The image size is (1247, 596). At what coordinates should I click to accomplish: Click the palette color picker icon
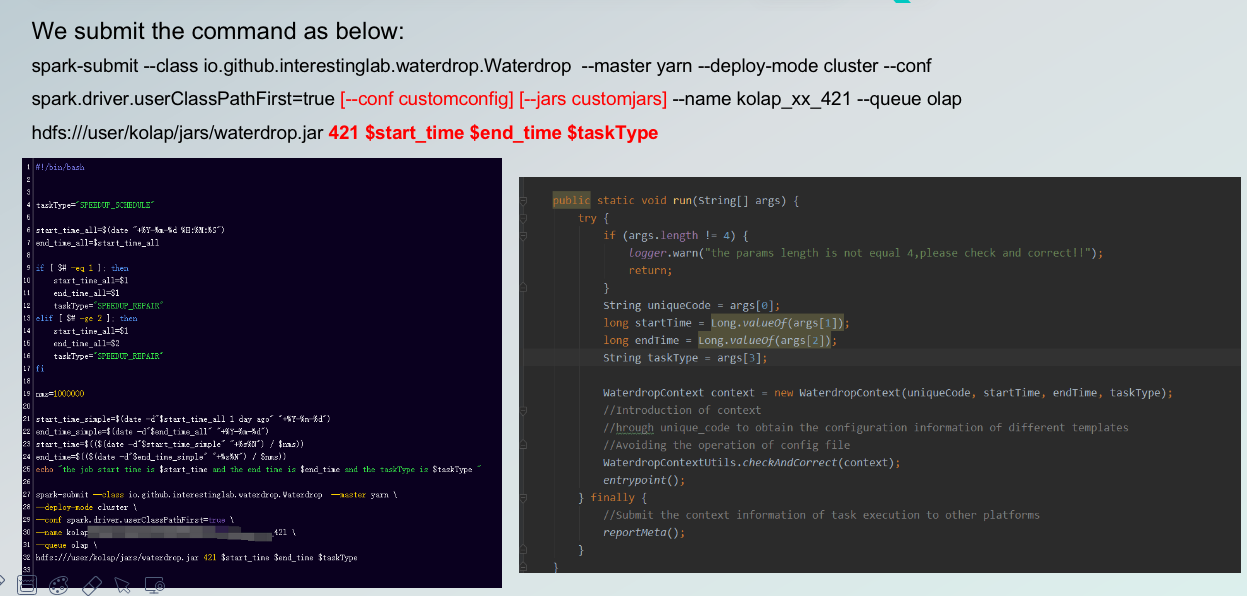coord(59,585)
